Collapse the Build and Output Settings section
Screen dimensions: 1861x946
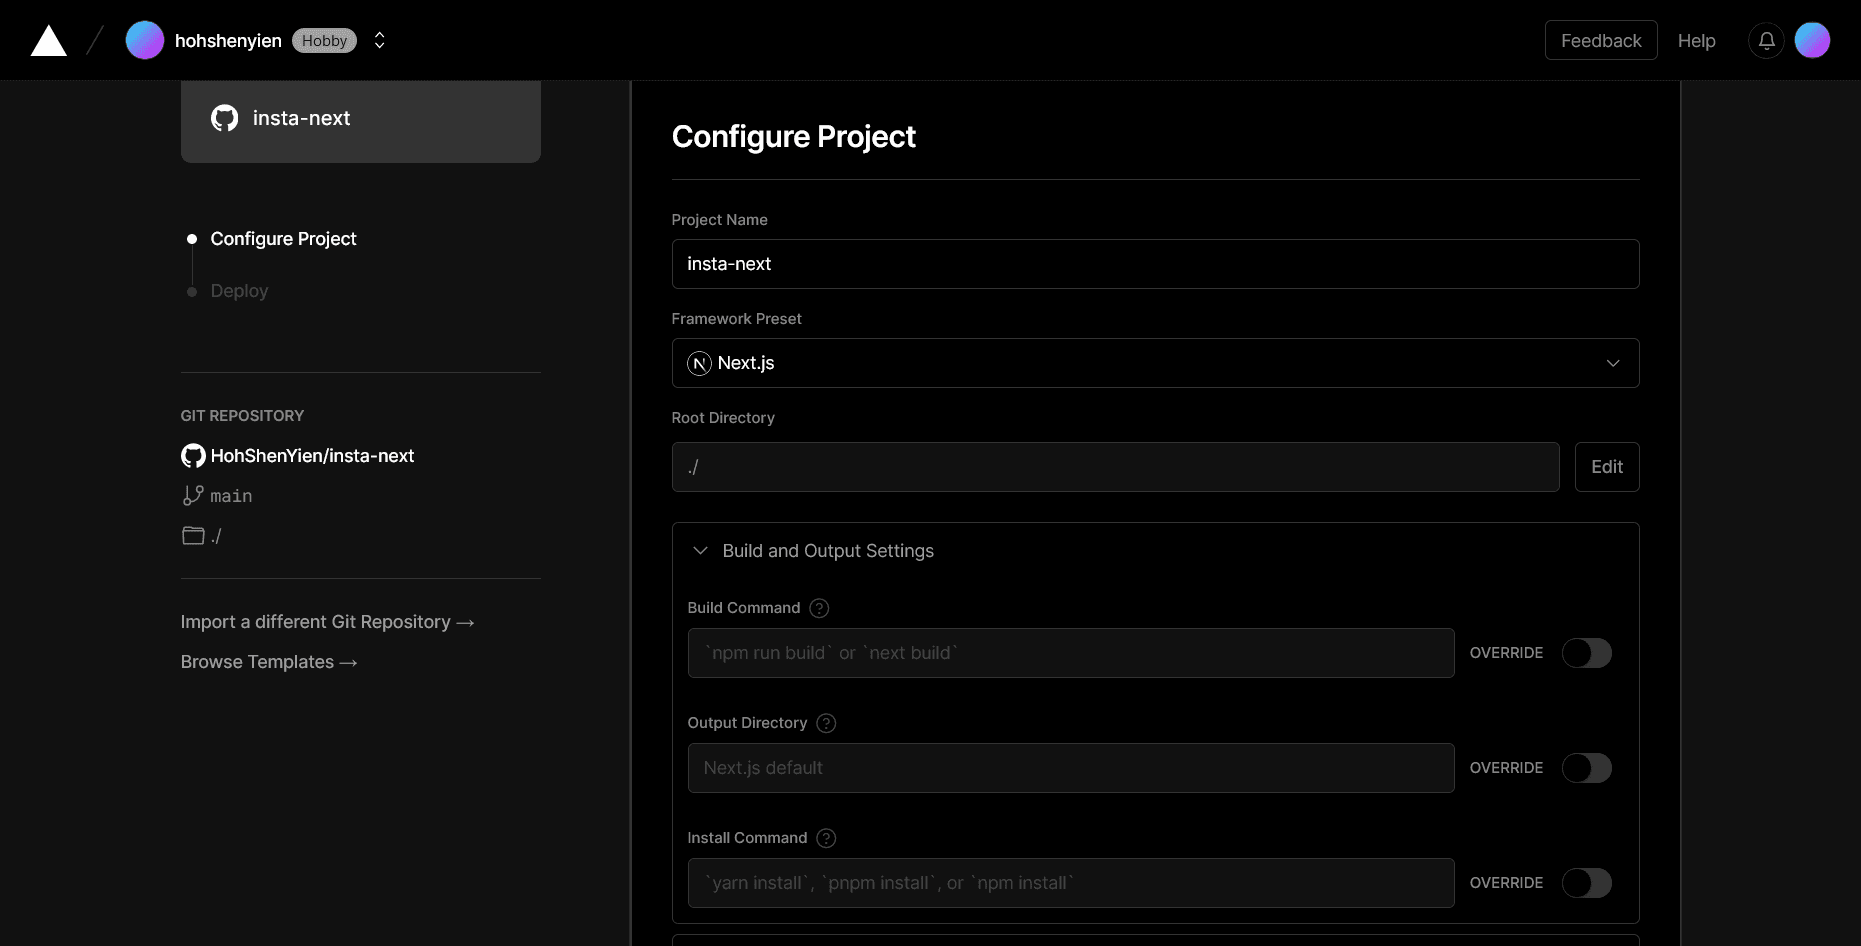click(700, 550)
